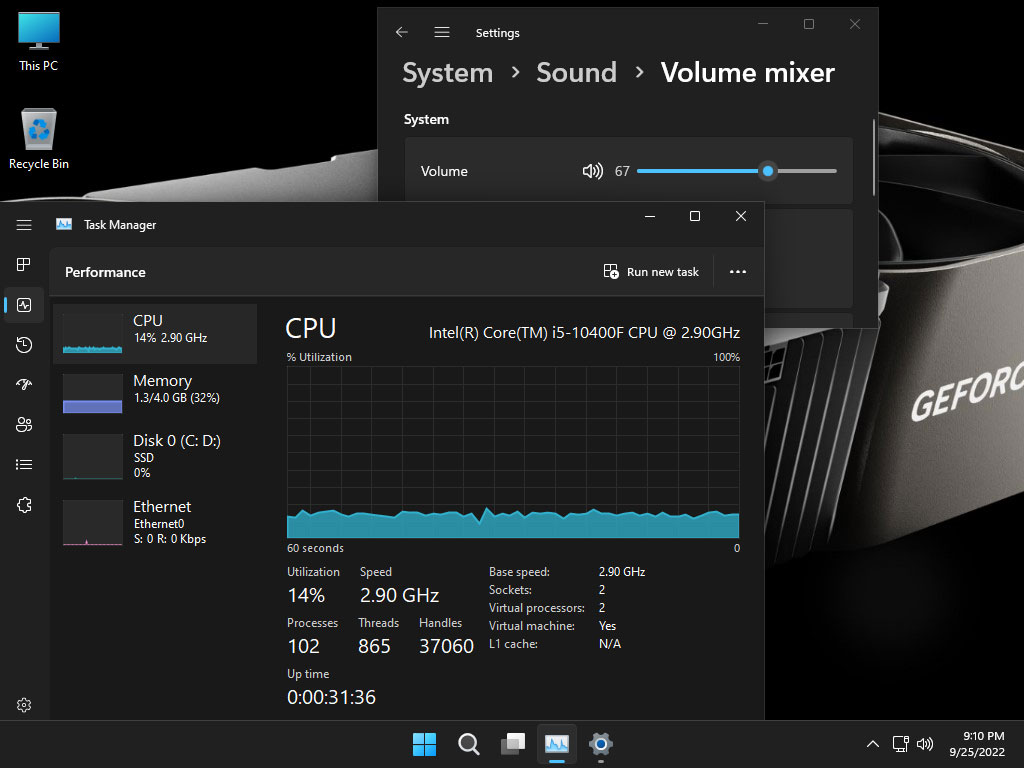Show hidden system tray icons
The width and height of the screenshot is (1024, 768).
coord(872,744)
